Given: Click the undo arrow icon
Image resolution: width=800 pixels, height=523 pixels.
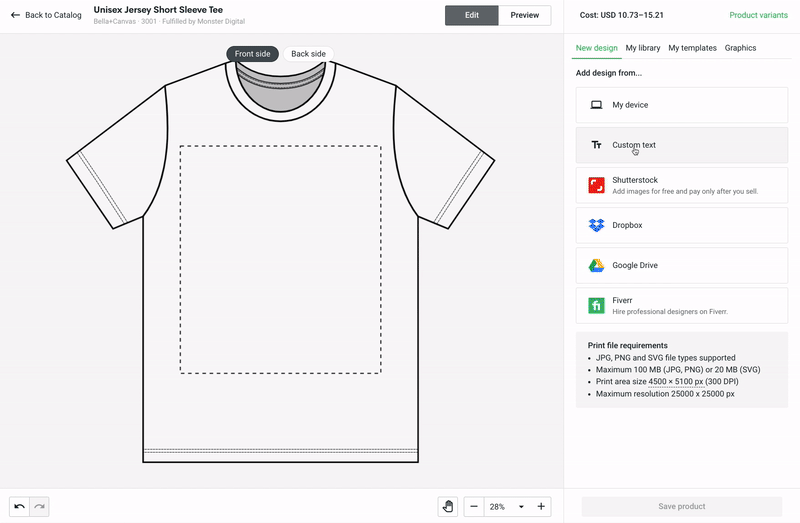Looking at the screenshot, I should point(19,507).
